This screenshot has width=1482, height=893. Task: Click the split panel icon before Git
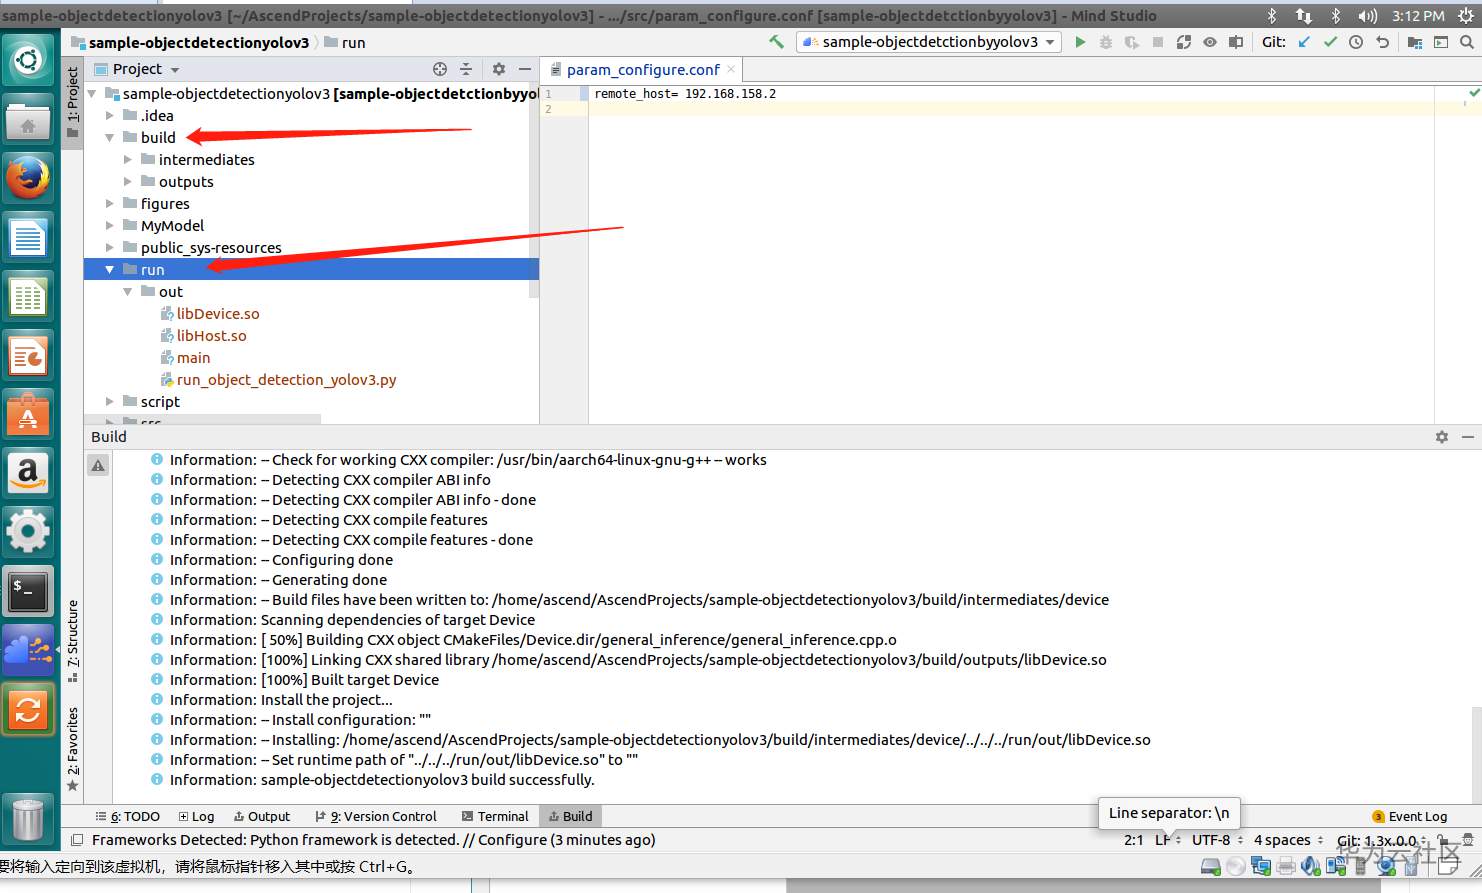pyautogui.click(x=1236, y=42)
